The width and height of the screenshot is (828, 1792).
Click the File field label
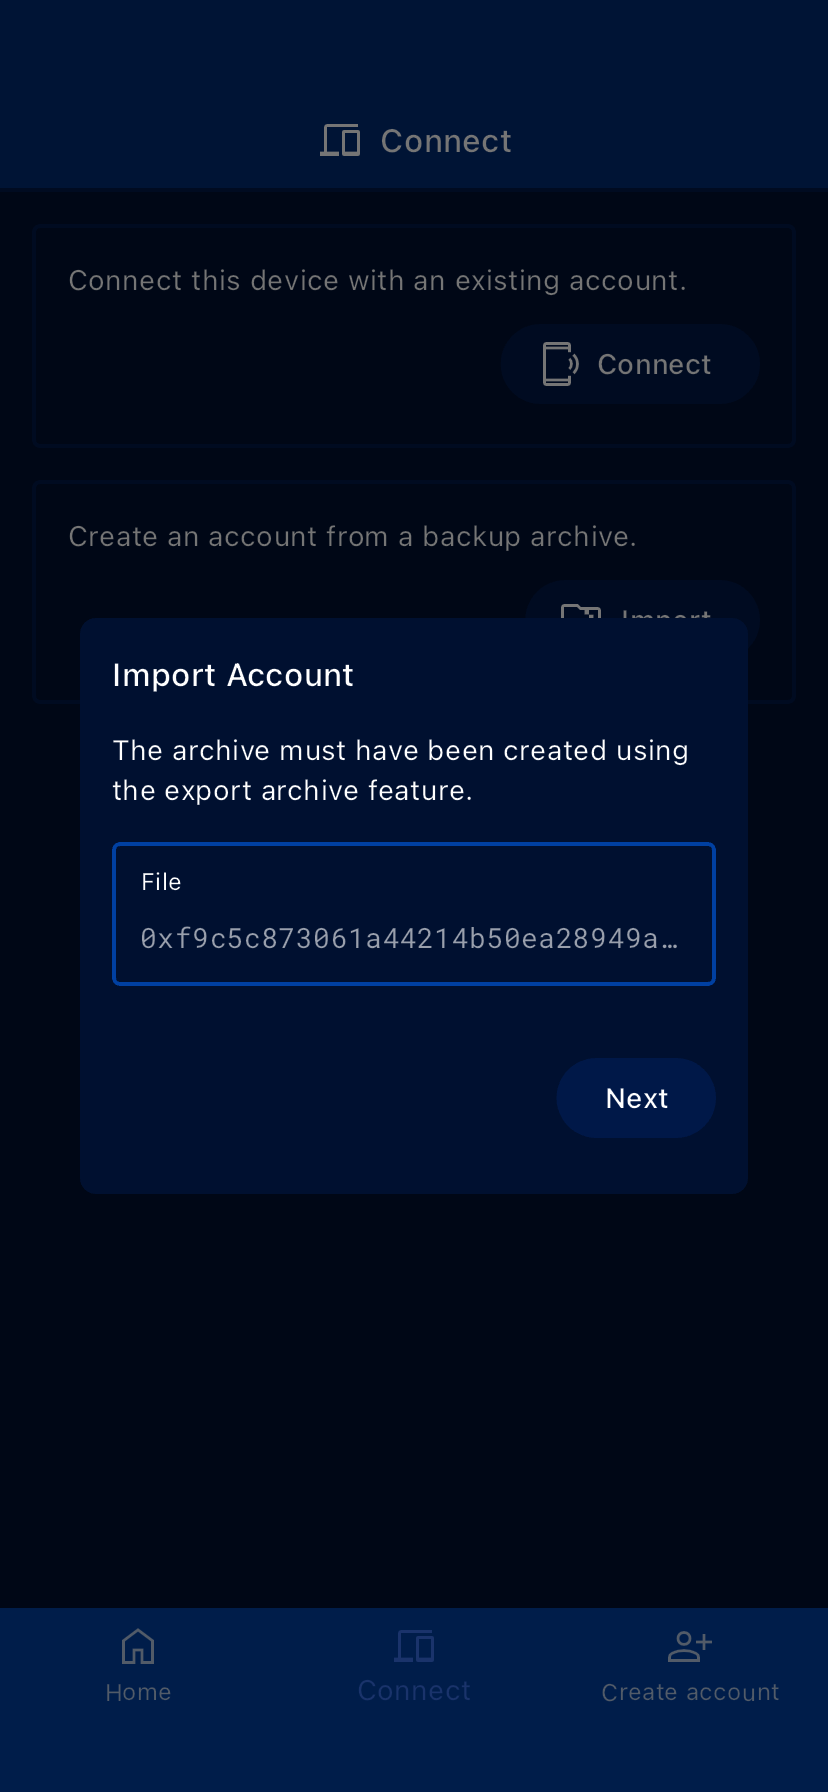point(161,882)
